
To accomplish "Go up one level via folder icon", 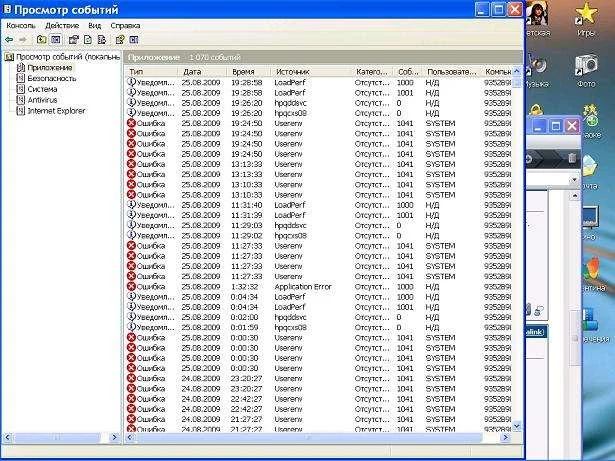I will (41, 40).
